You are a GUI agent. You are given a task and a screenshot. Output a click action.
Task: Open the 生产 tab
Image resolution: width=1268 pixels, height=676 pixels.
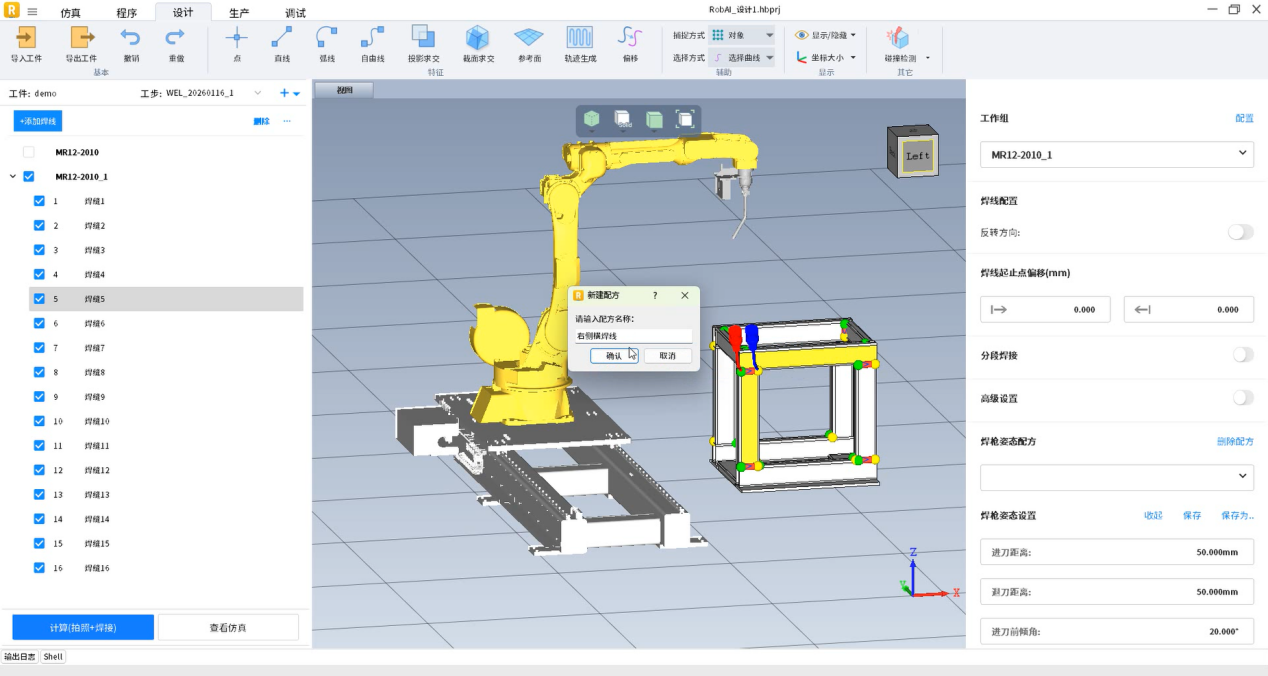(x=239, y=13)
